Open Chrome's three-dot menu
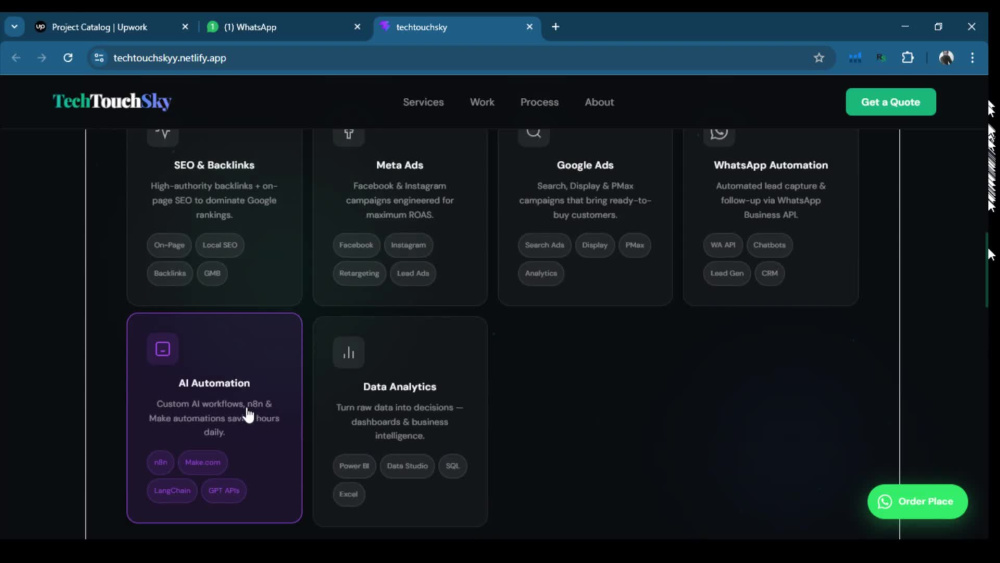The width and height of the screenshot is (1000, 563). pos(973,58)
